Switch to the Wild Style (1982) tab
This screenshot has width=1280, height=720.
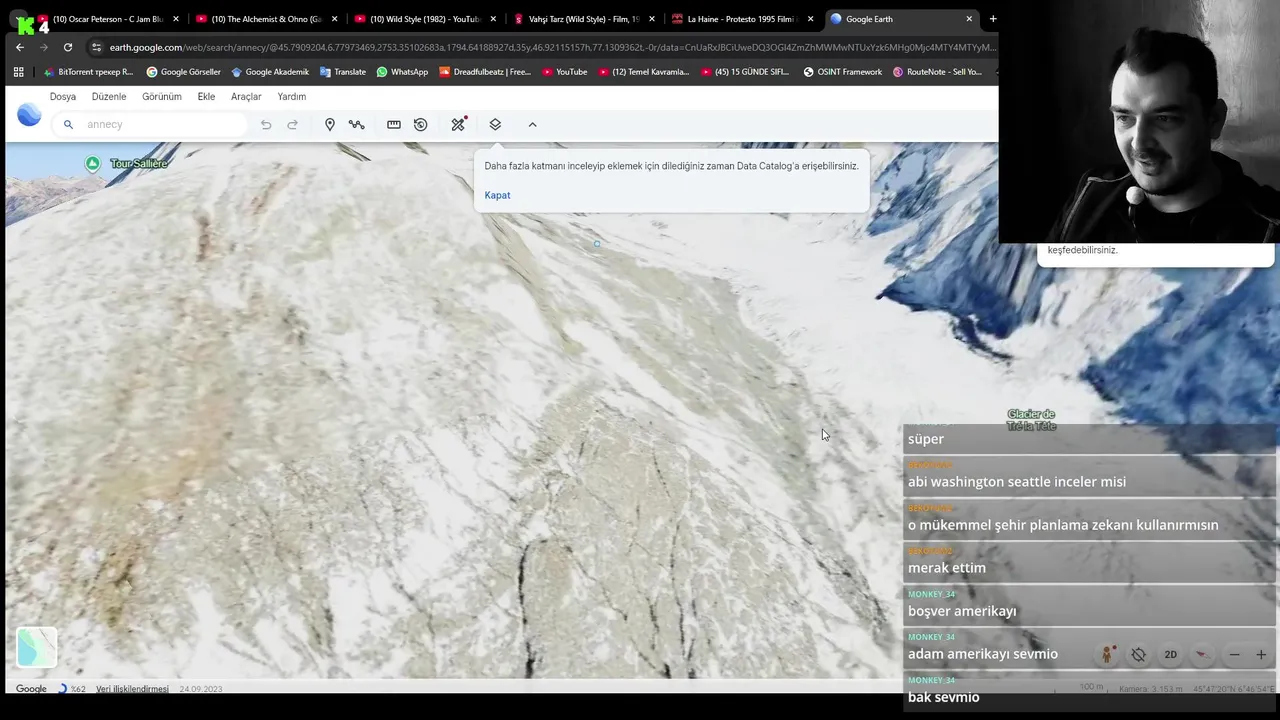coord(425,19)
